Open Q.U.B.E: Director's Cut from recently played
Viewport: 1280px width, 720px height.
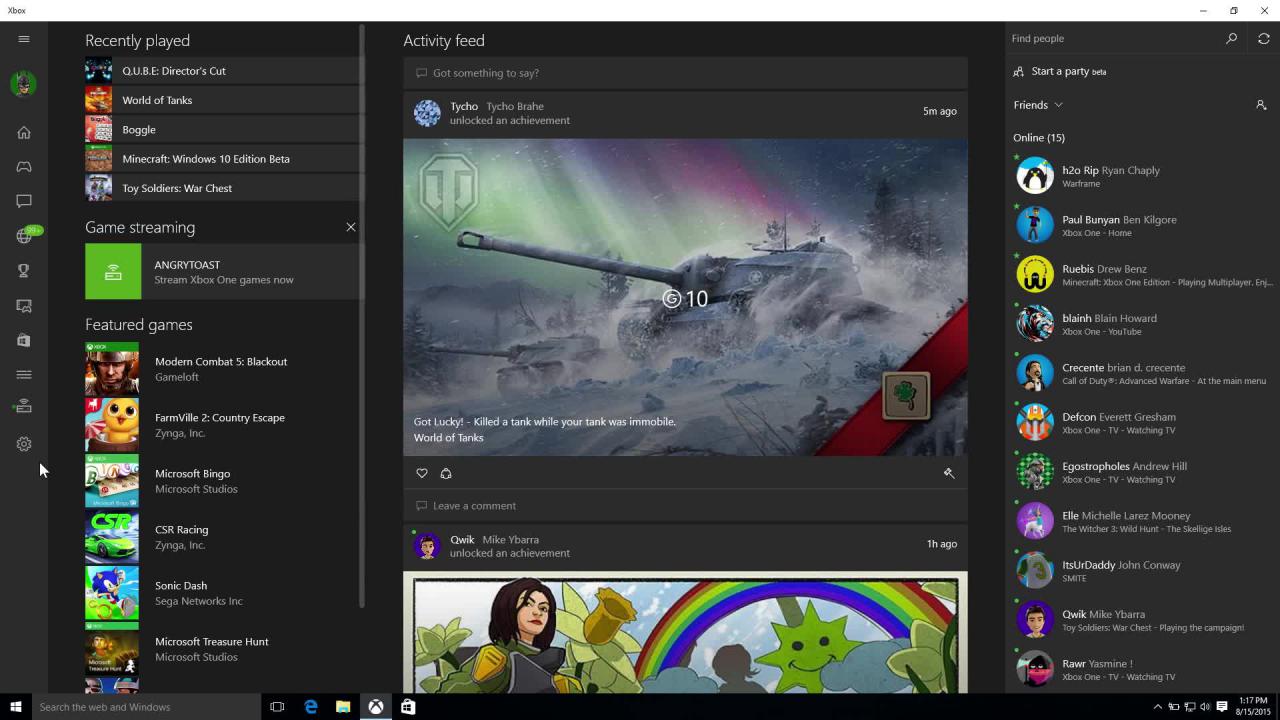224,71
